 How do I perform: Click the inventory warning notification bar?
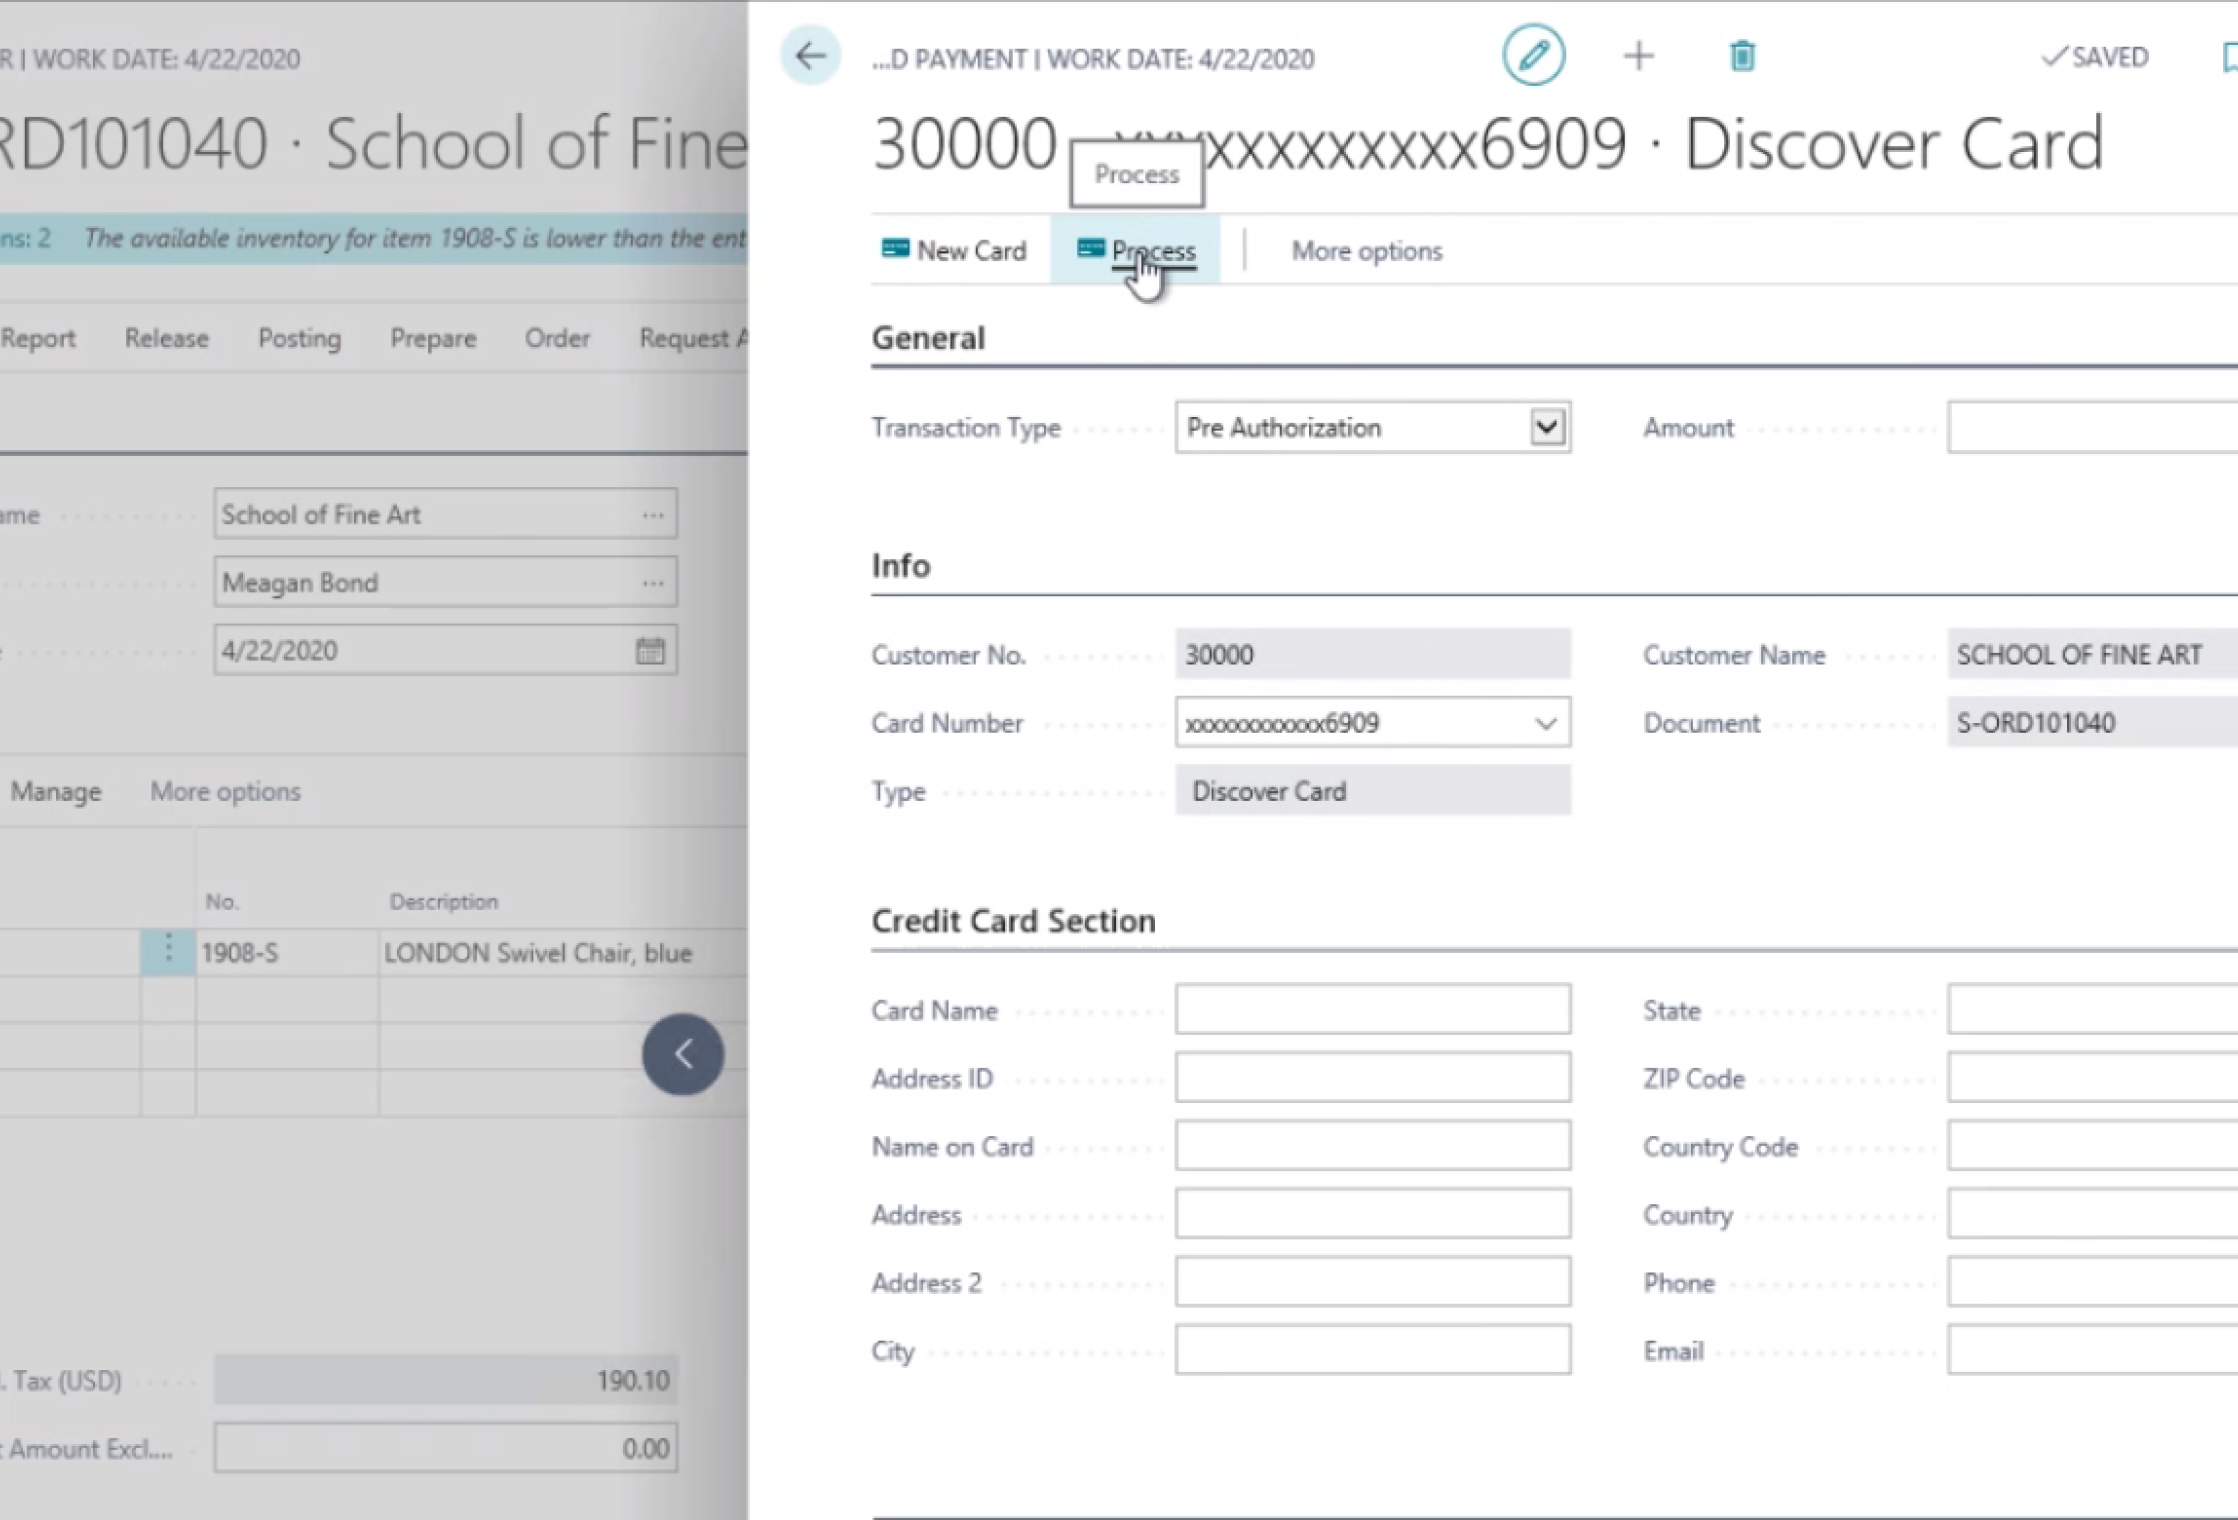[x=374, y=238]
